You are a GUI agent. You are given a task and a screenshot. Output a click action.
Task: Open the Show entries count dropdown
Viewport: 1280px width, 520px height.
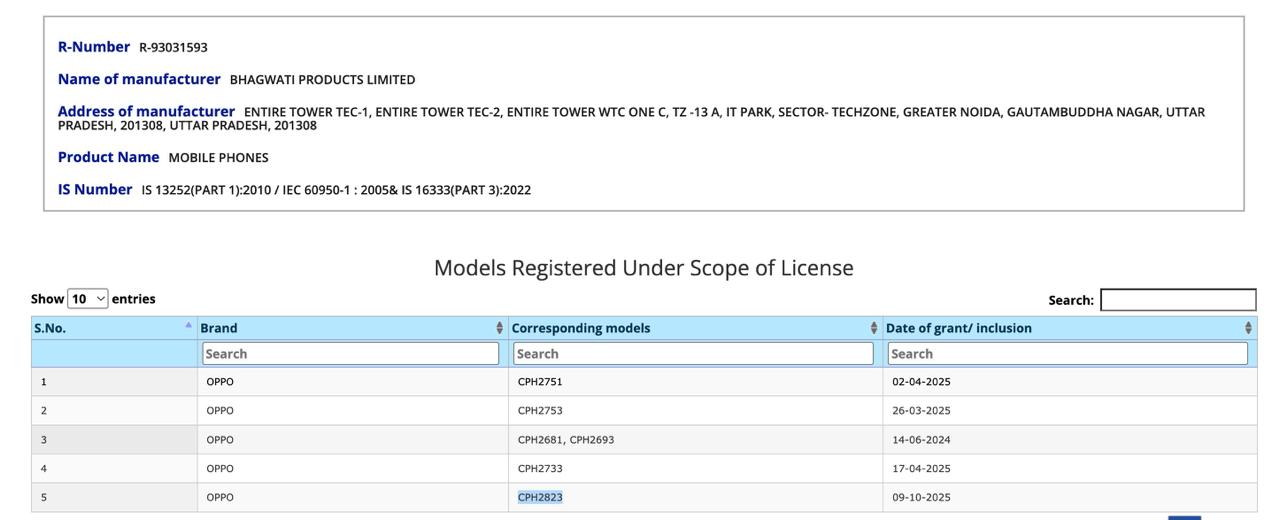coord(87,299)
